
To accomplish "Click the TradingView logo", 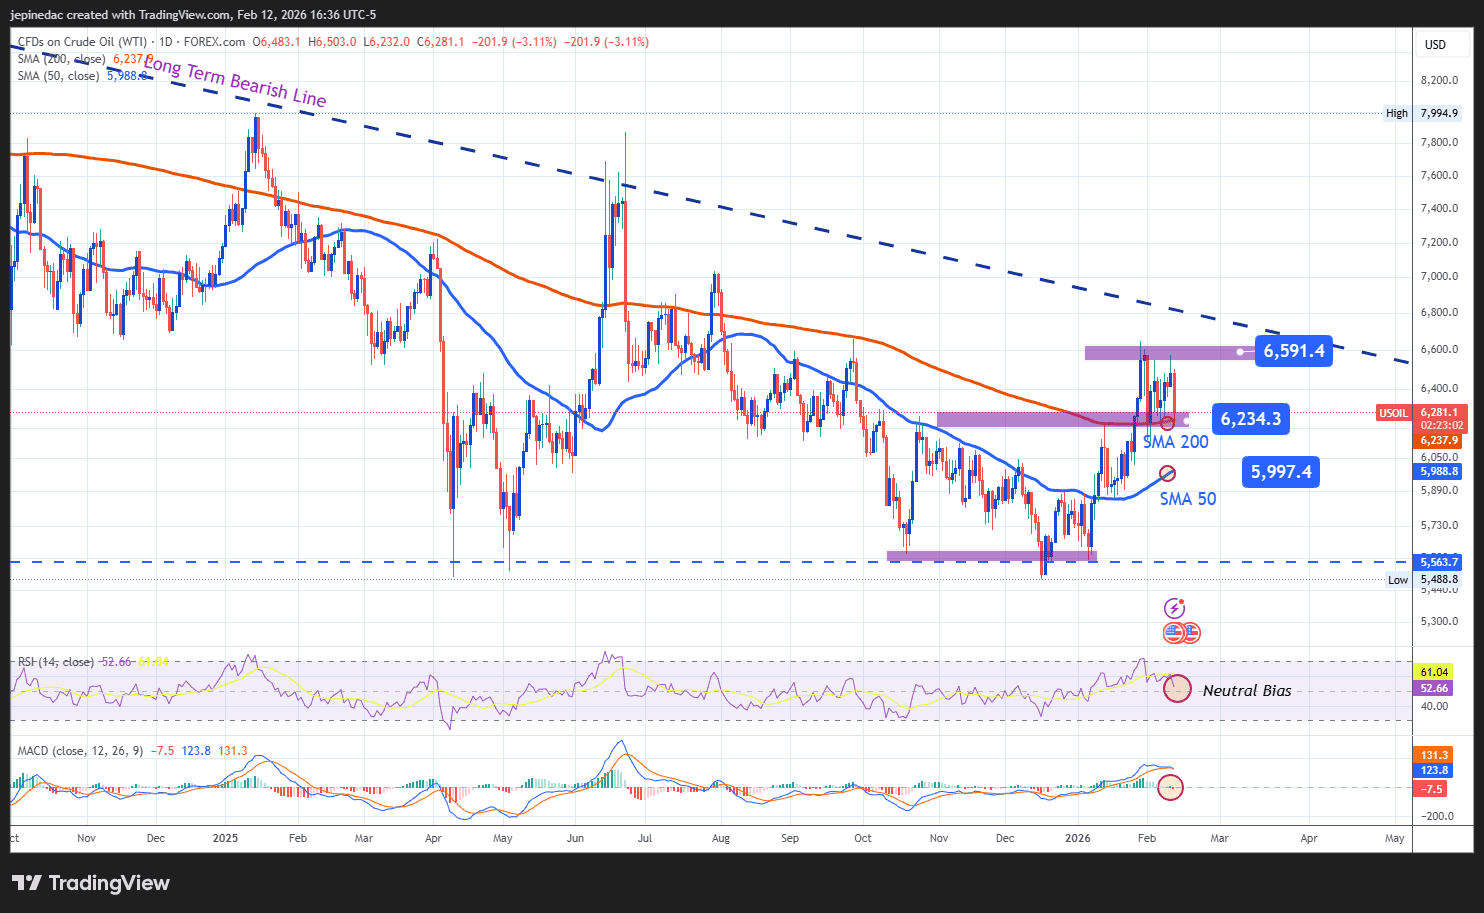I will tap(91, 883).
